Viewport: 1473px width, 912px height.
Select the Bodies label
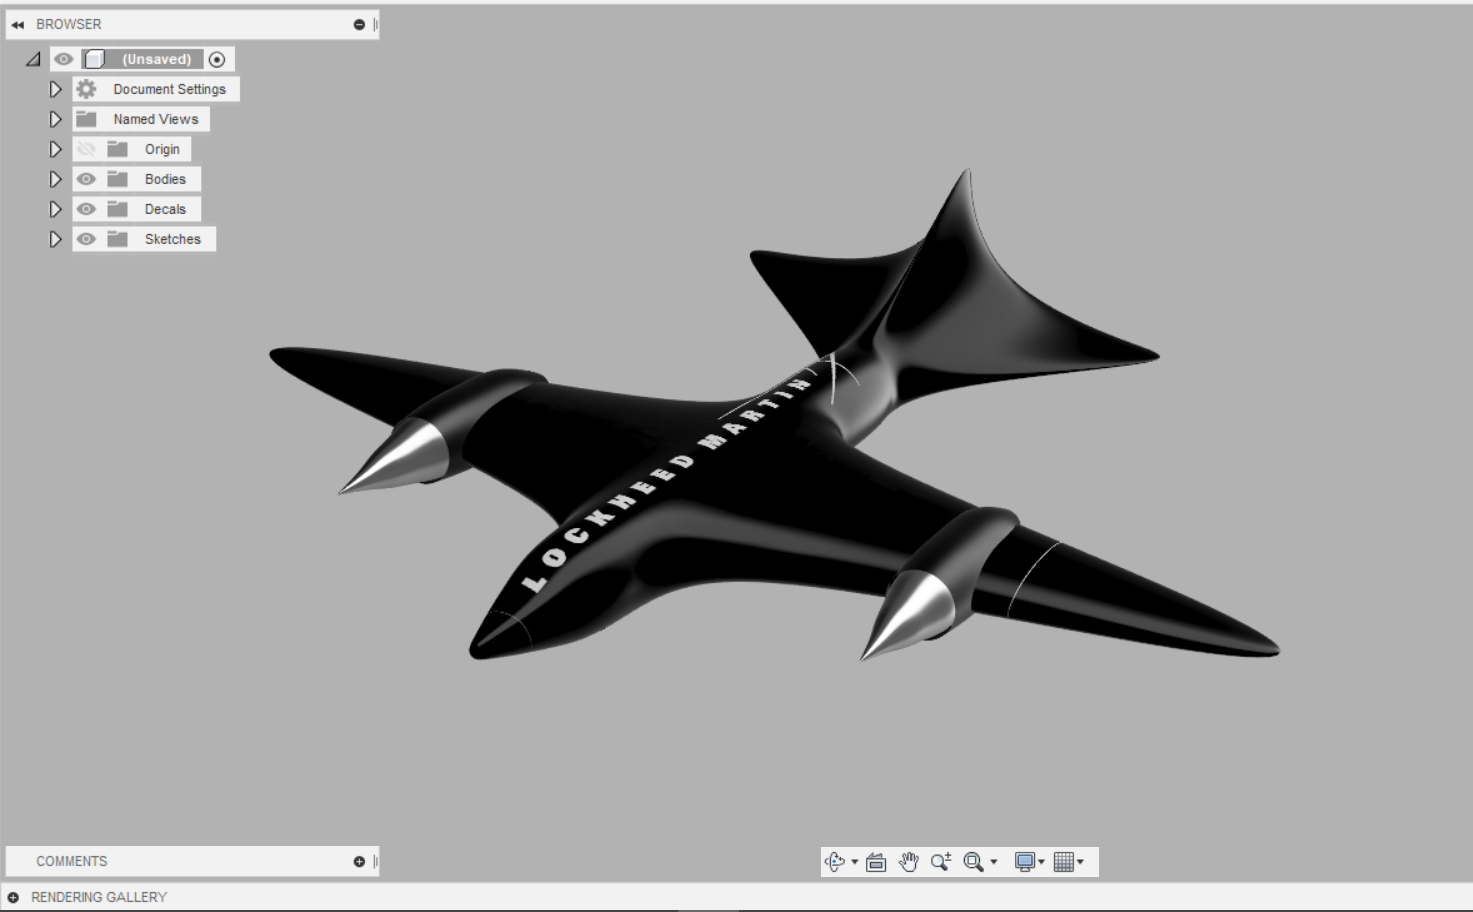coord(165,179)
